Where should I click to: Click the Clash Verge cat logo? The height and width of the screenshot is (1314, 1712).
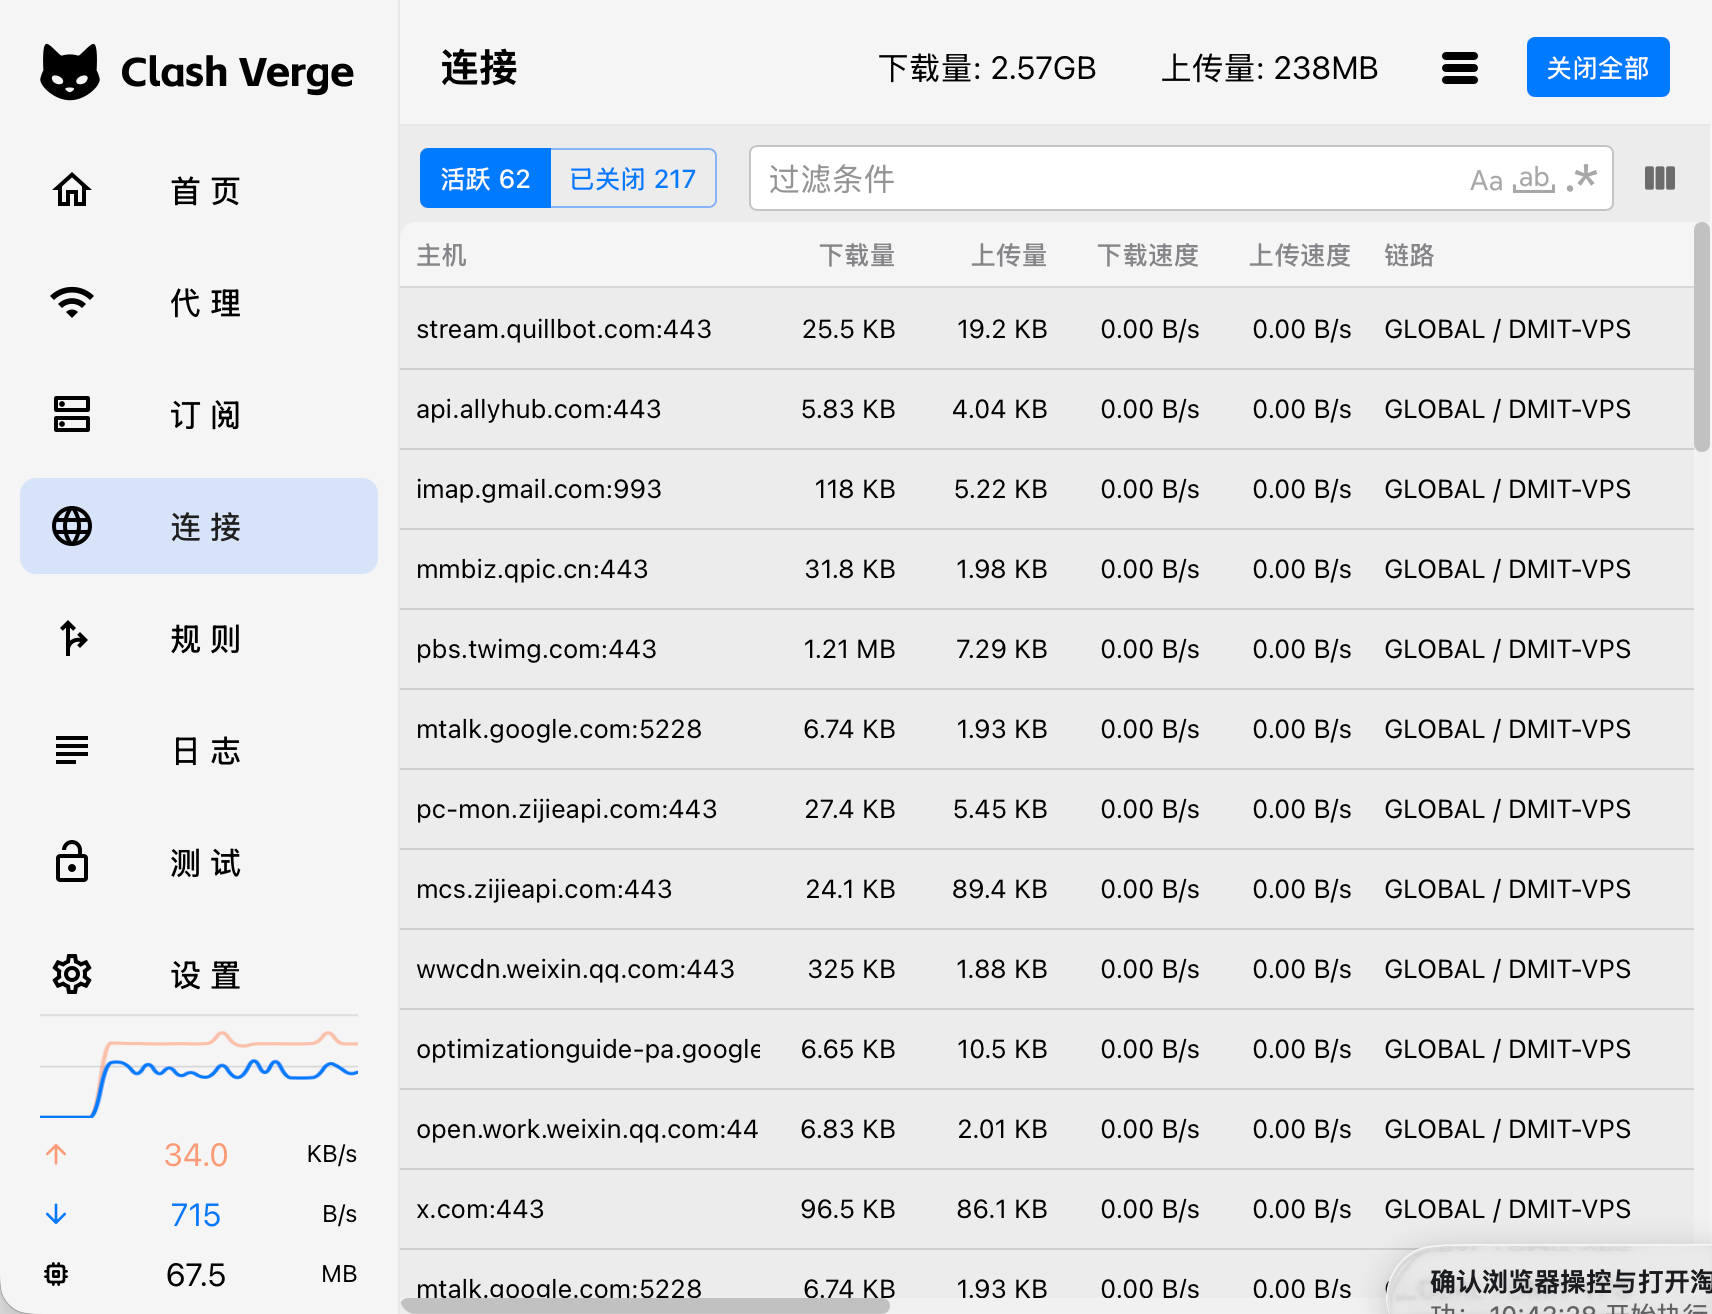(70, 71)
